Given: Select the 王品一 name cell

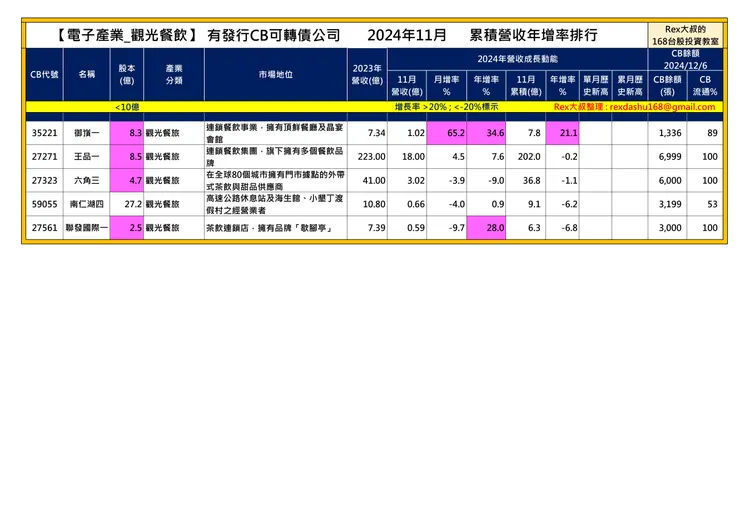Looking at the screenshot, I should tap(86, 156).
